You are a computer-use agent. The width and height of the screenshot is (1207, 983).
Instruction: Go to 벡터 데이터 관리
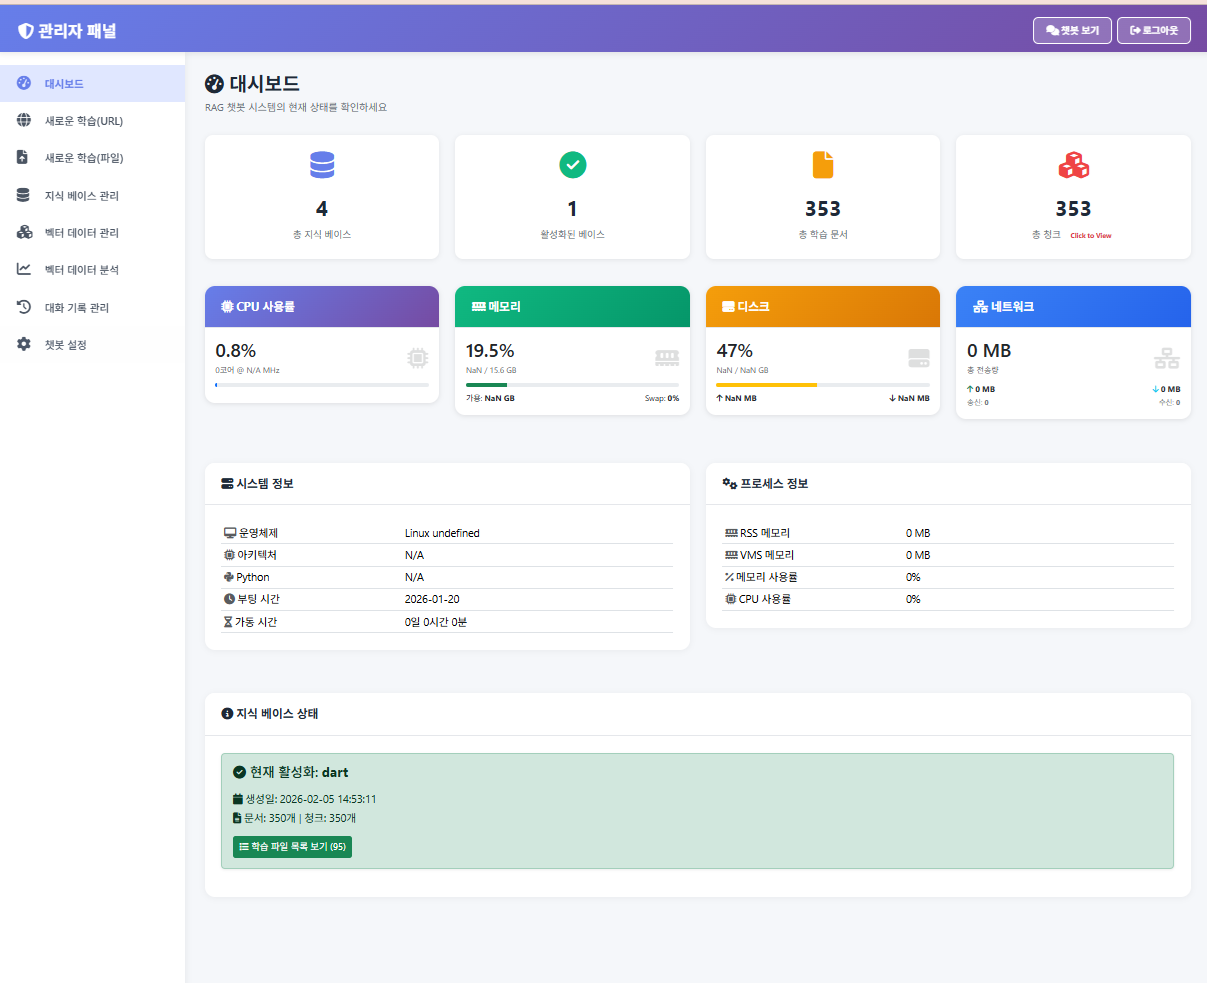(92, 232)
